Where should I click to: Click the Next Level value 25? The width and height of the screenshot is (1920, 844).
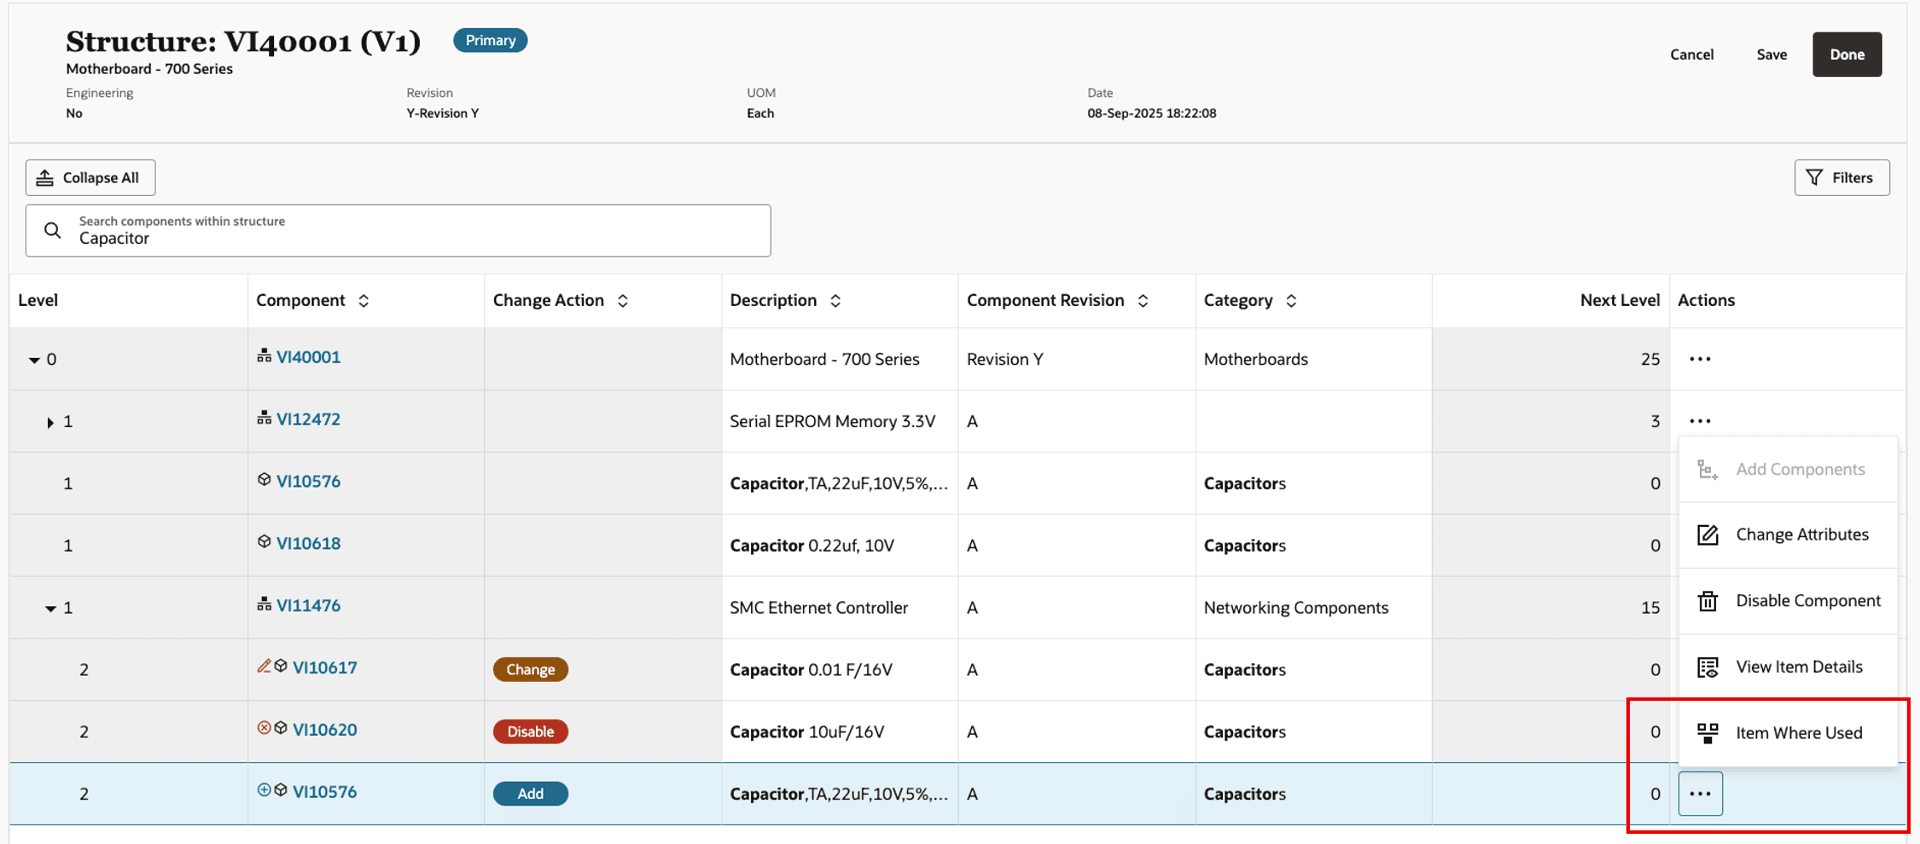[x=1650, y=359]
